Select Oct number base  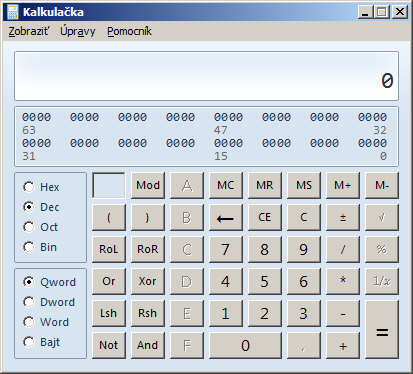41,227
